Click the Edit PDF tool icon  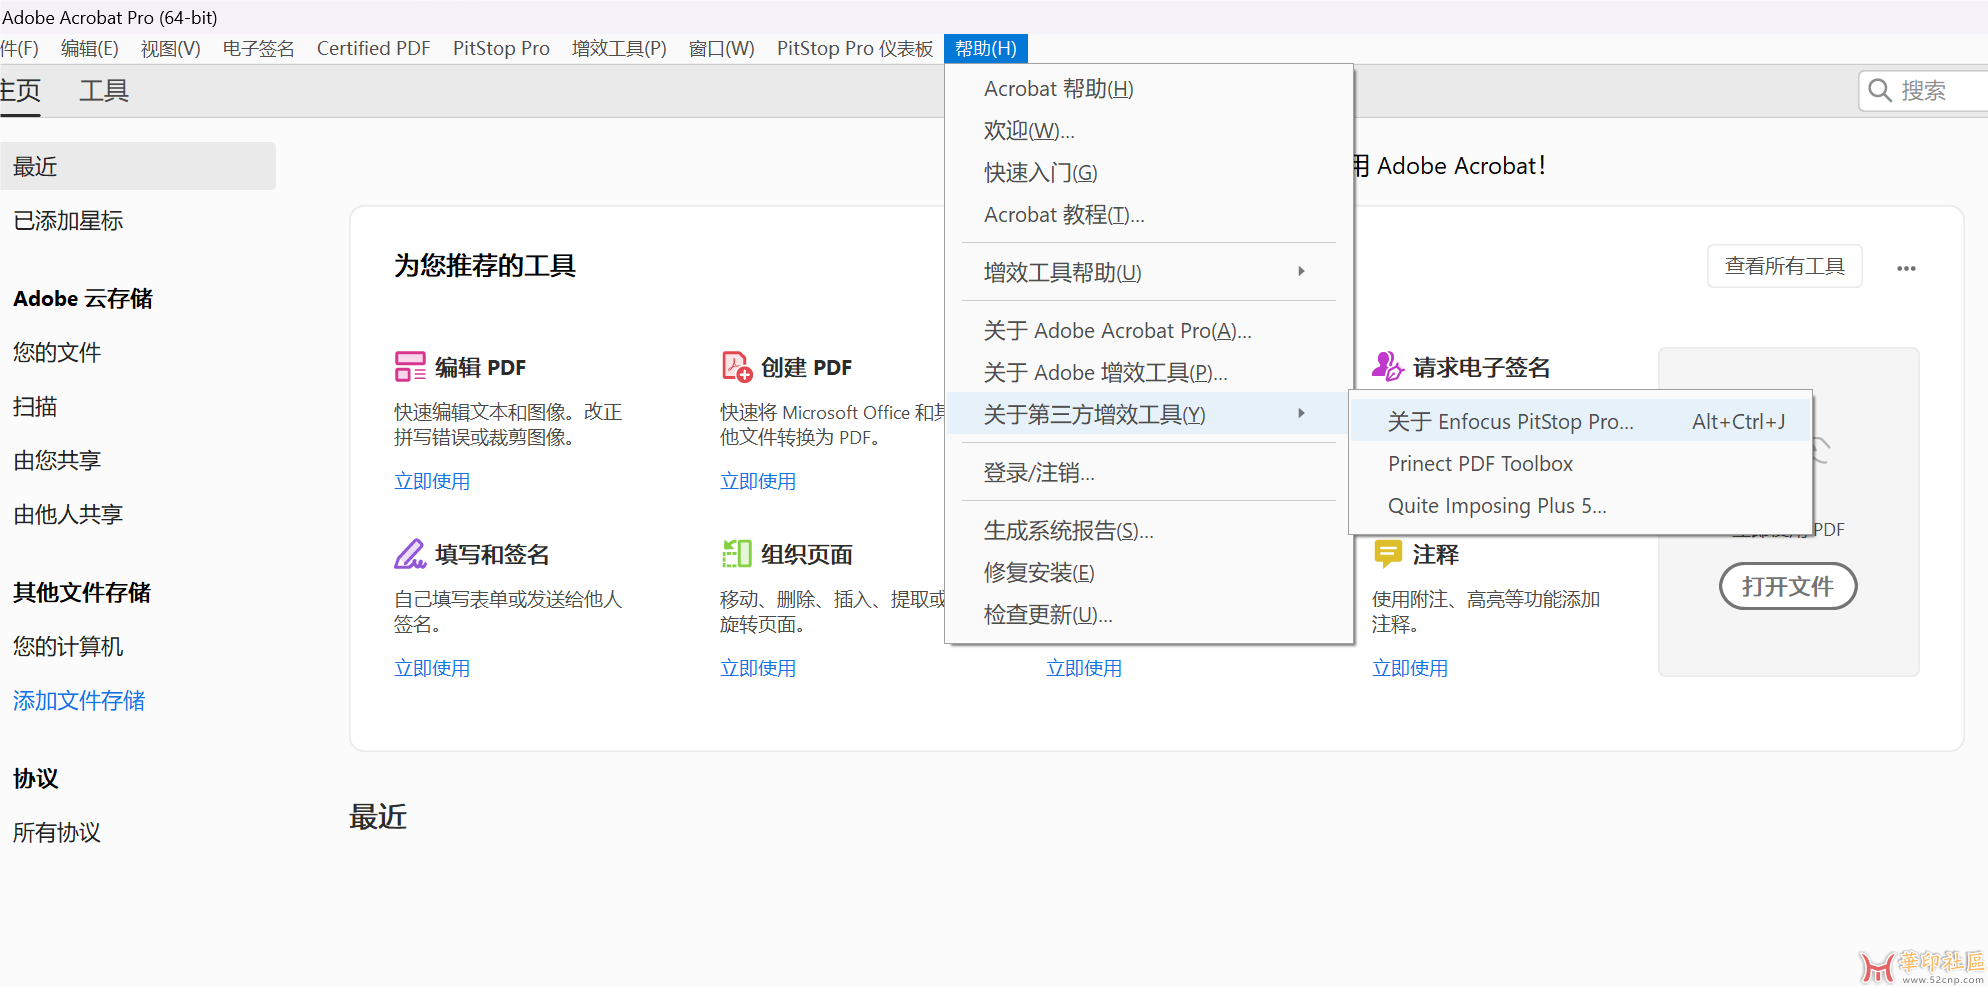tap(410, 367)
